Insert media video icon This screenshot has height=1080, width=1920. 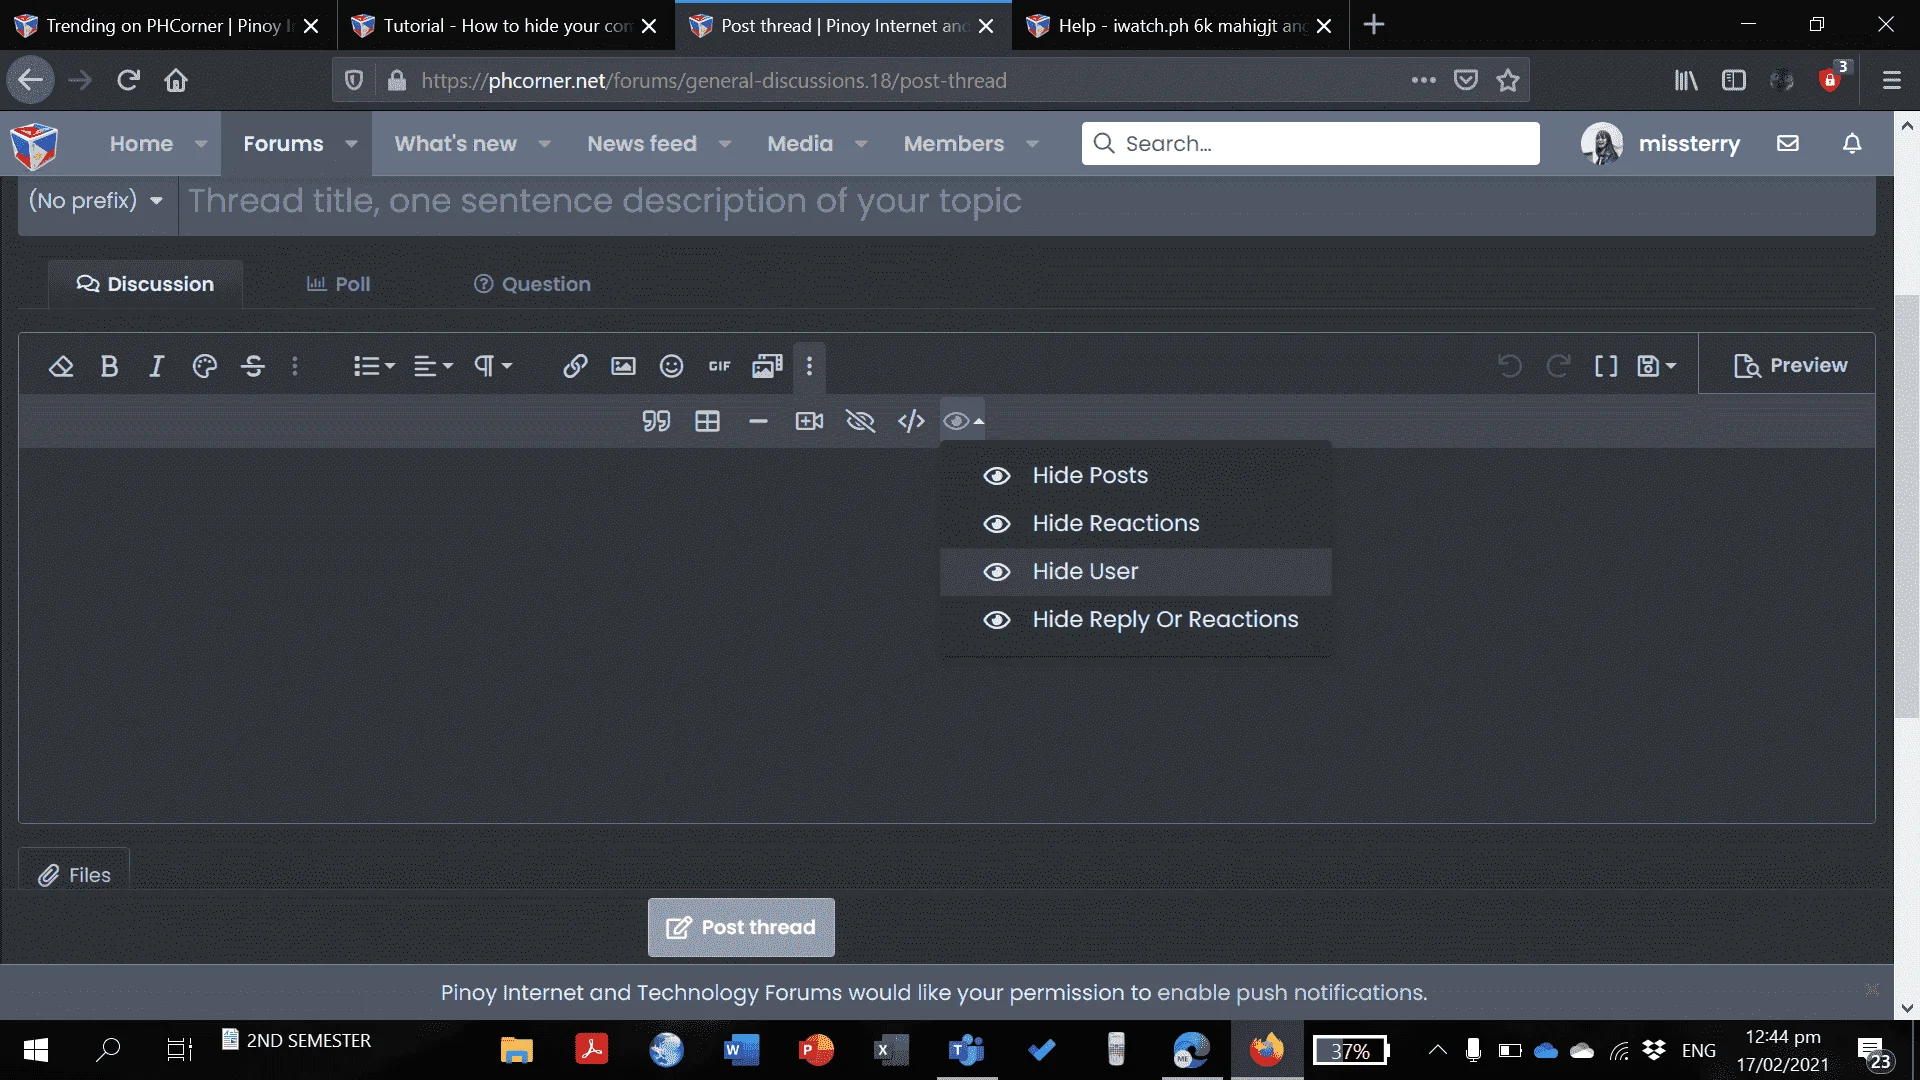click(x=809, y=421)
